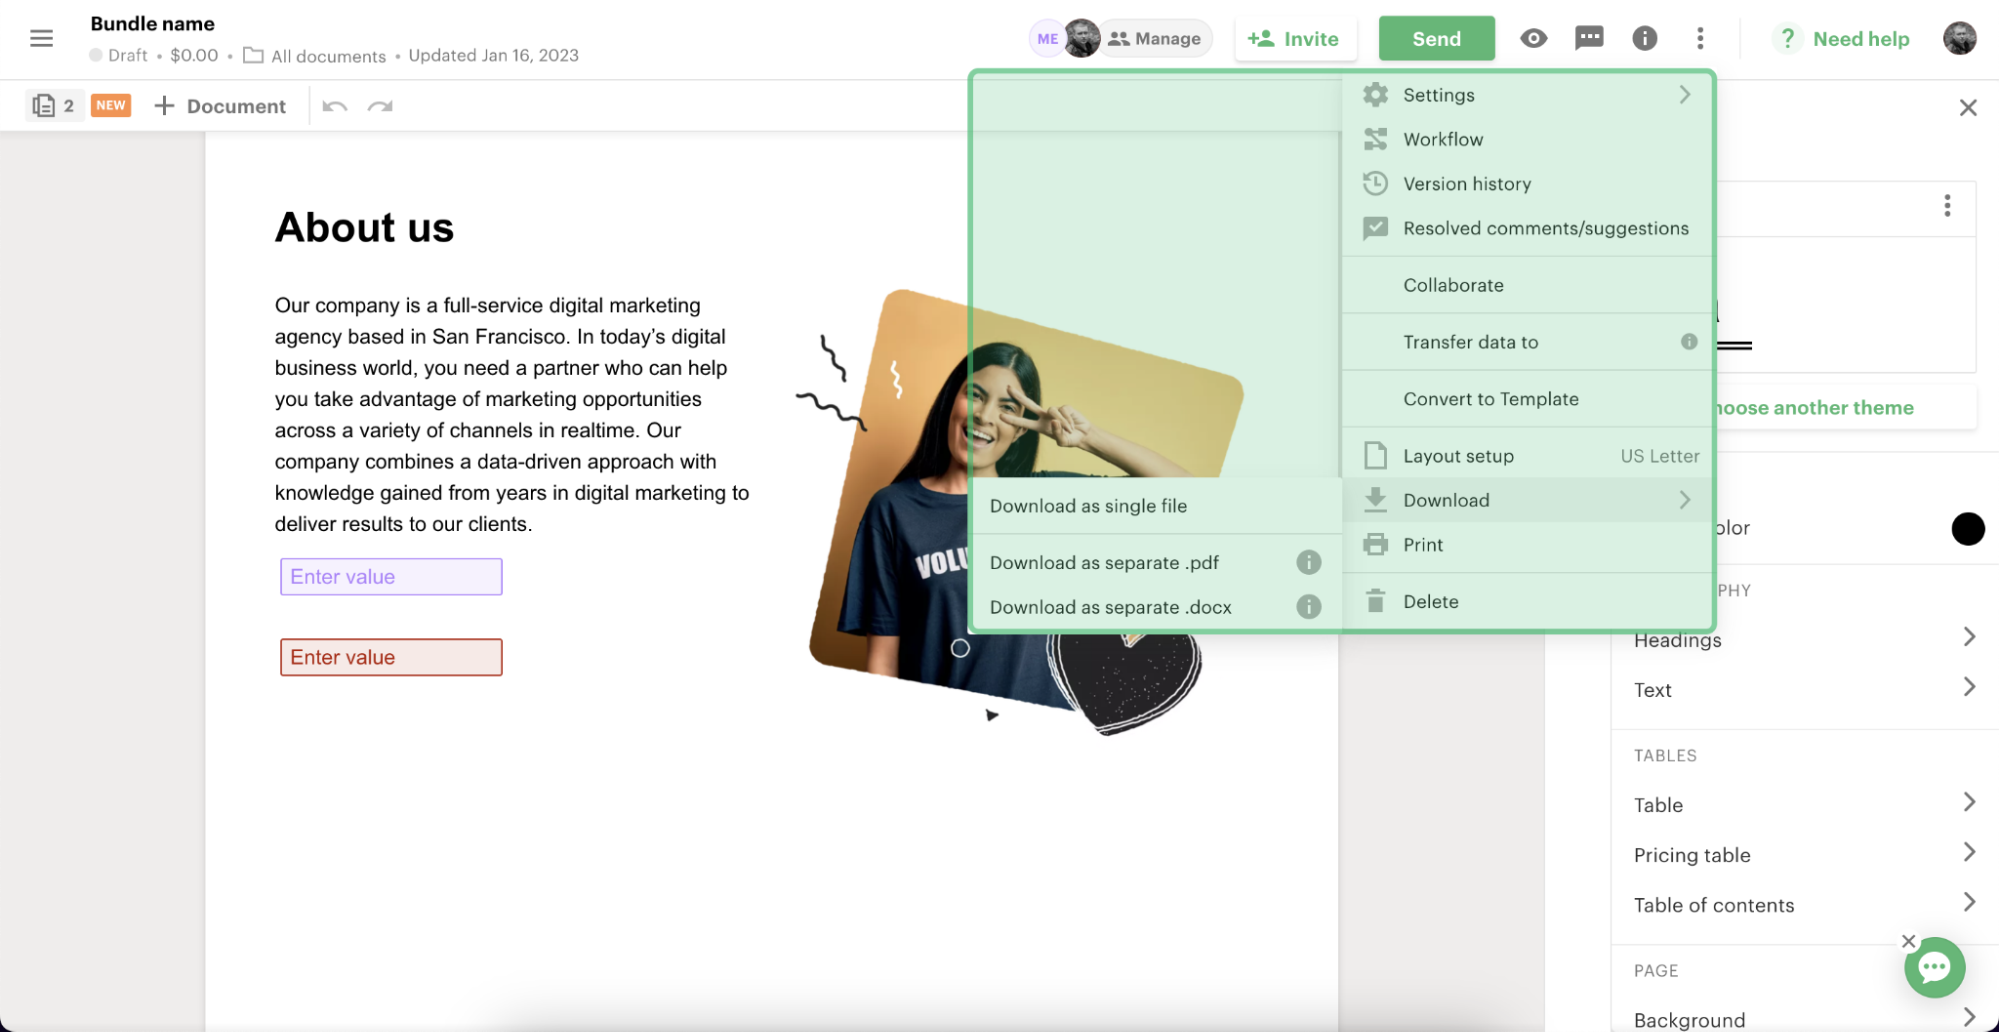The width and height of the screenshot is (1999, 1032).
Task: Click the folder icon by All documents
Action: pyautogui.click(x=253, y=56)
